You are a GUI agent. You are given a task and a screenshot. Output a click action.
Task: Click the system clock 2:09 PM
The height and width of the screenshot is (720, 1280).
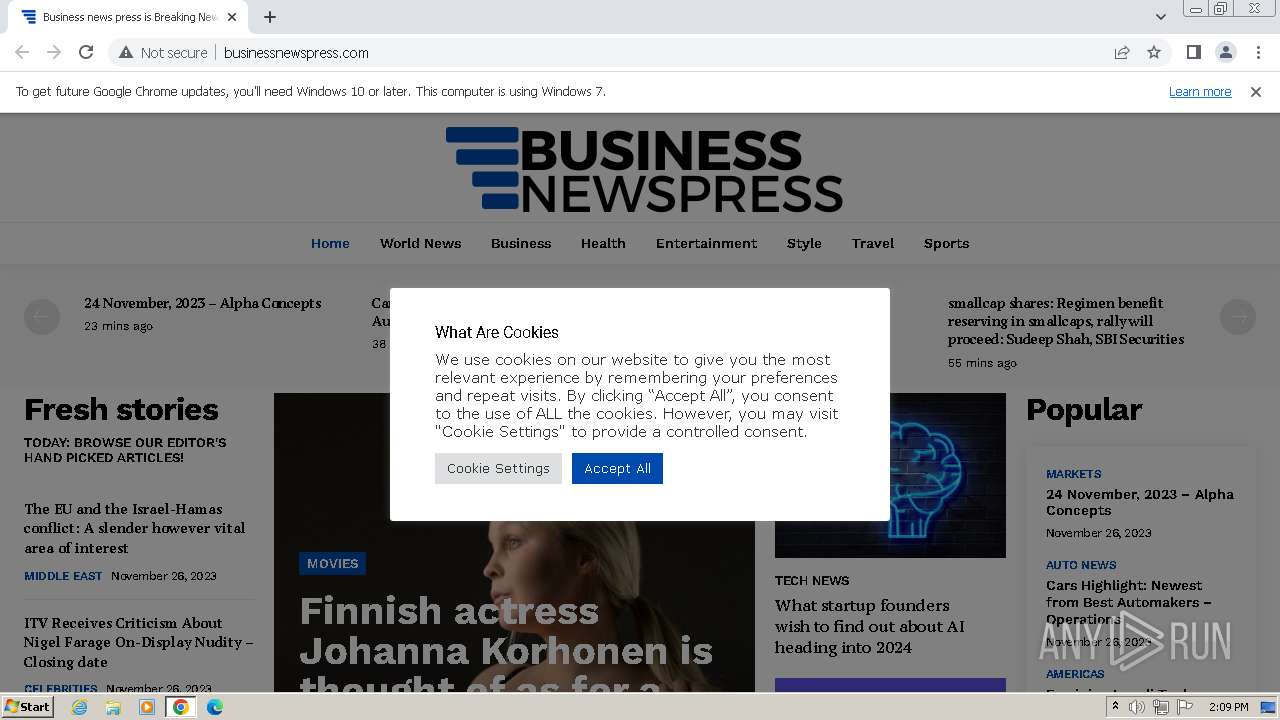1228,707
